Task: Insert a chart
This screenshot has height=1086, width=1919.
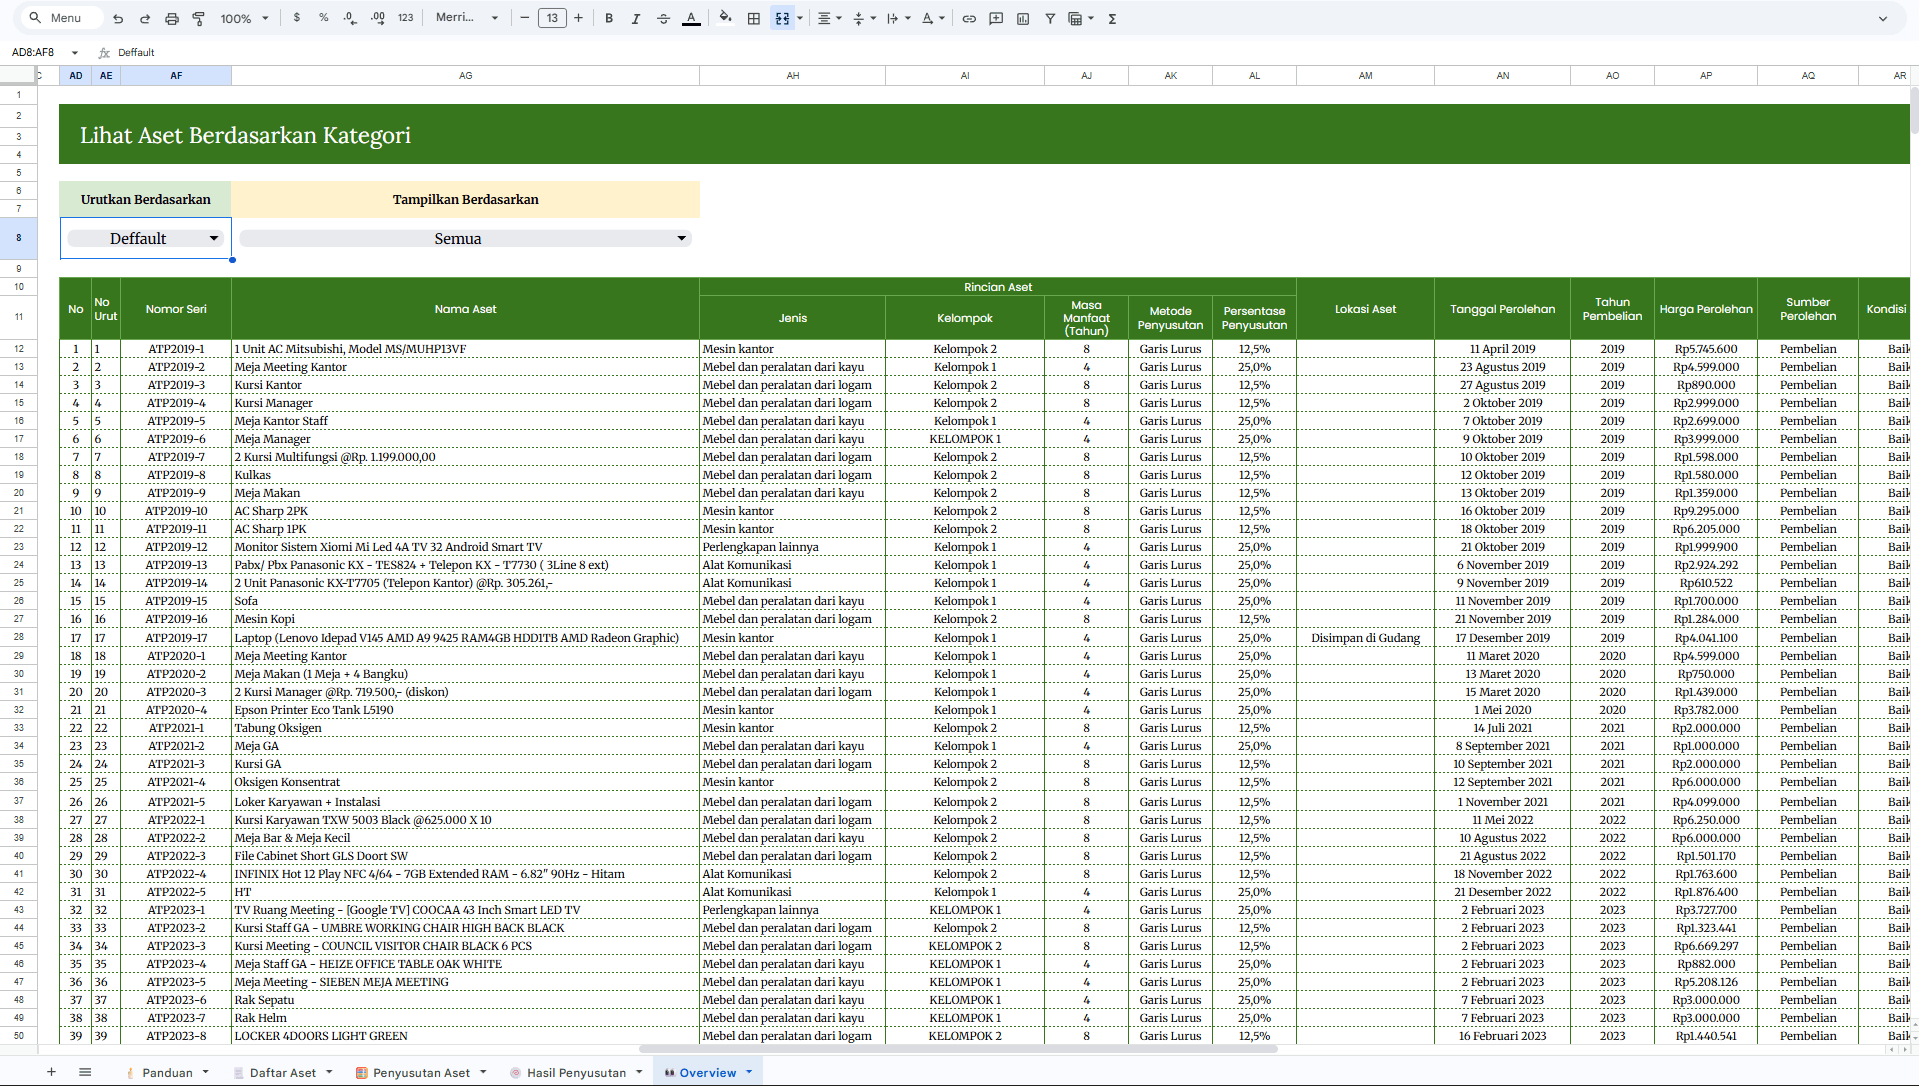Action: click(1022, 18)
